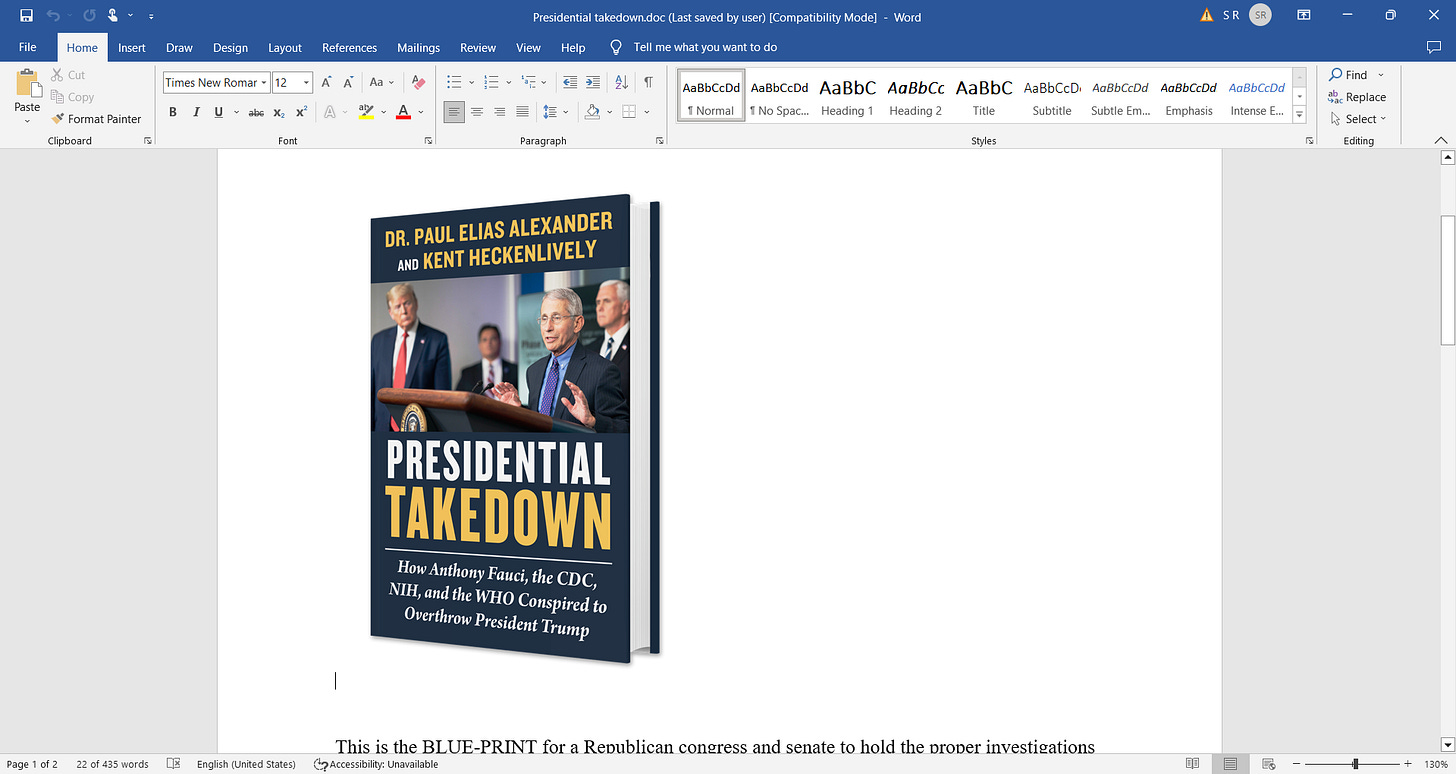1456x774 pixels.
Task: Expand the Styles gallery
Action: point(1300,115)
